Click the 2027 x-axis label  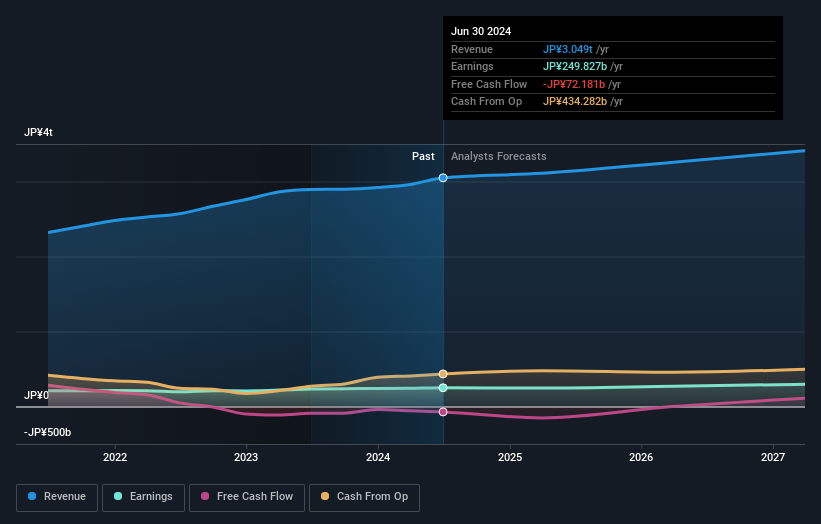[x=773, y=458]
